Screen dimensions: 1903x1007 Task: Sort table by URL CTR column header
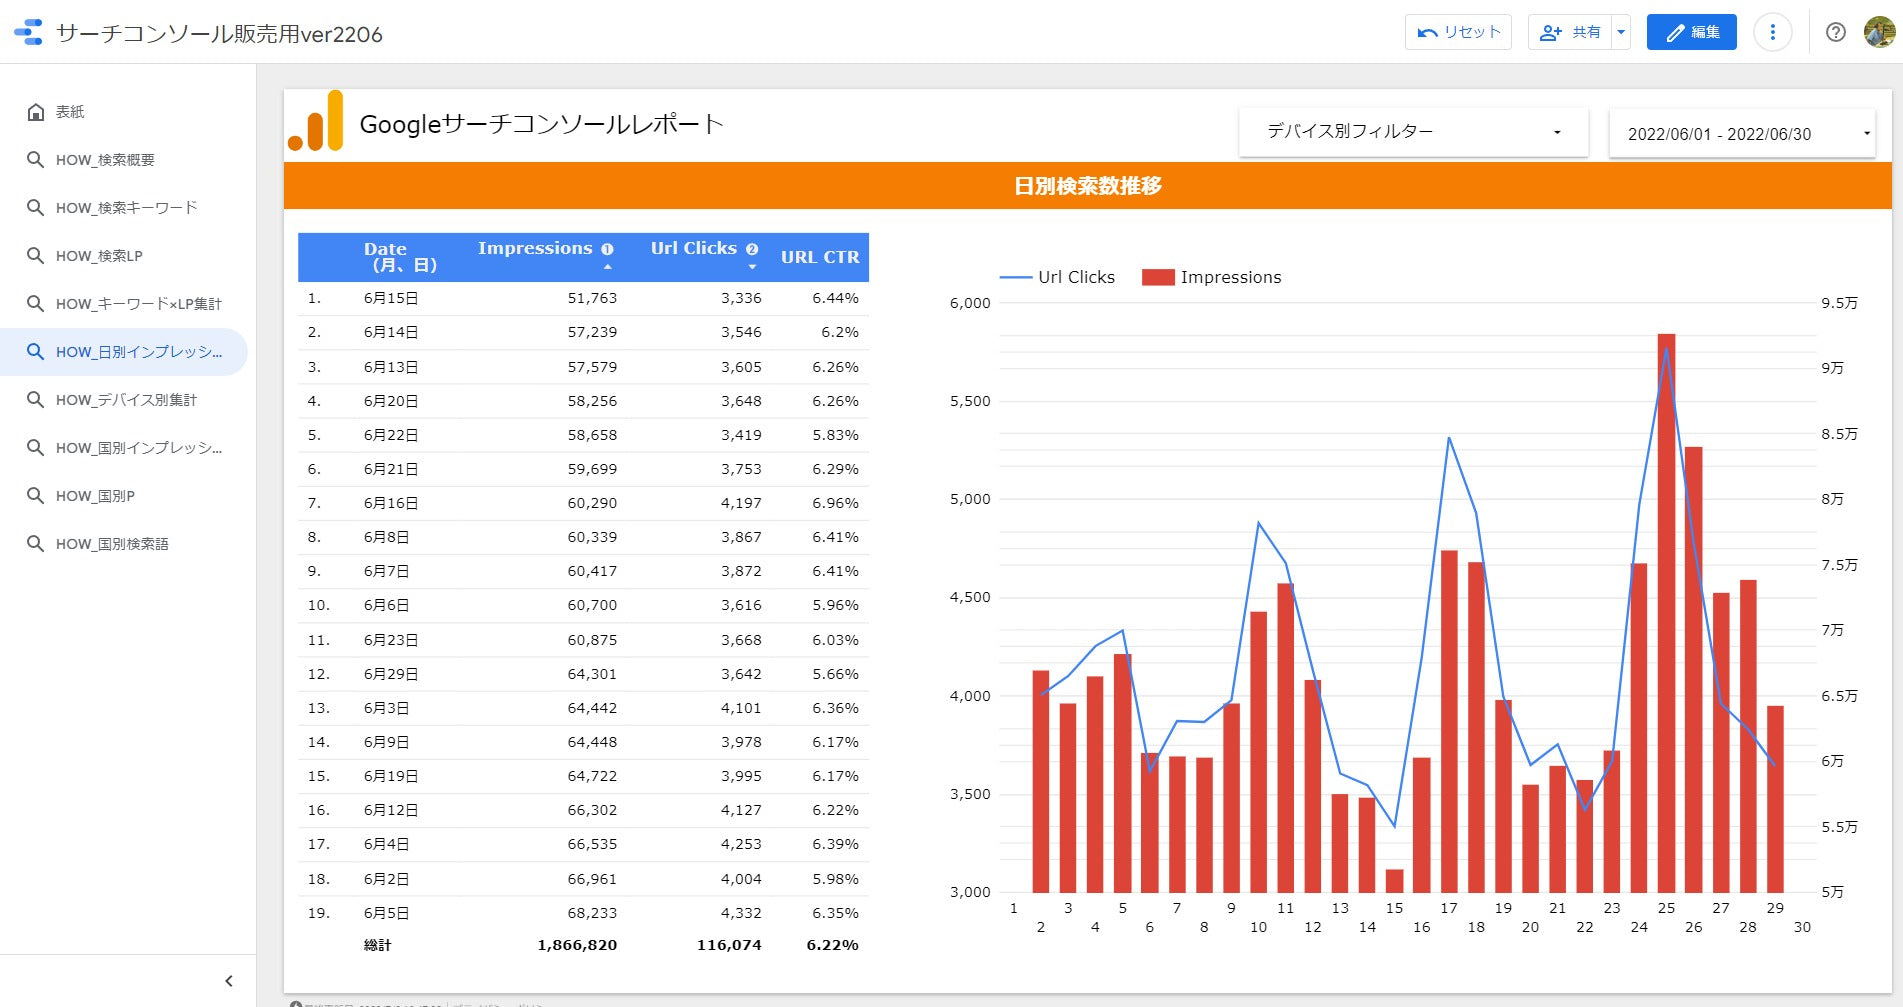(820, 257)
